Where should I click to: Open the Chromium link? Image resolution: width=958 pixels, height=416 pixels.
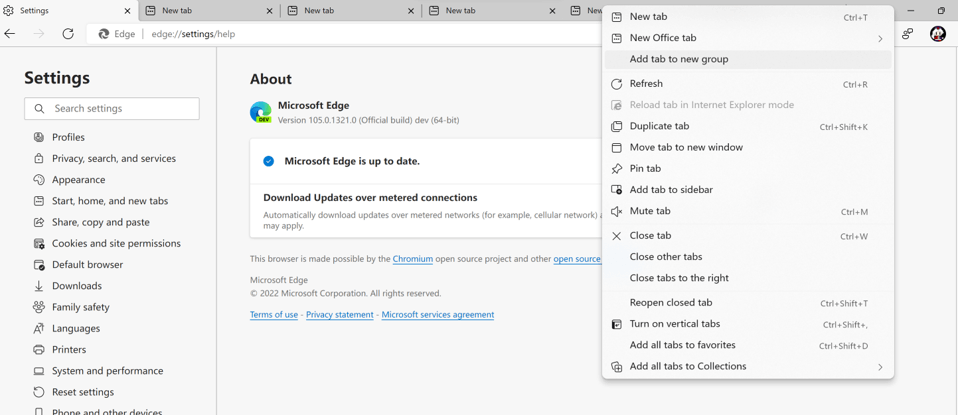[x=412, y=259]
